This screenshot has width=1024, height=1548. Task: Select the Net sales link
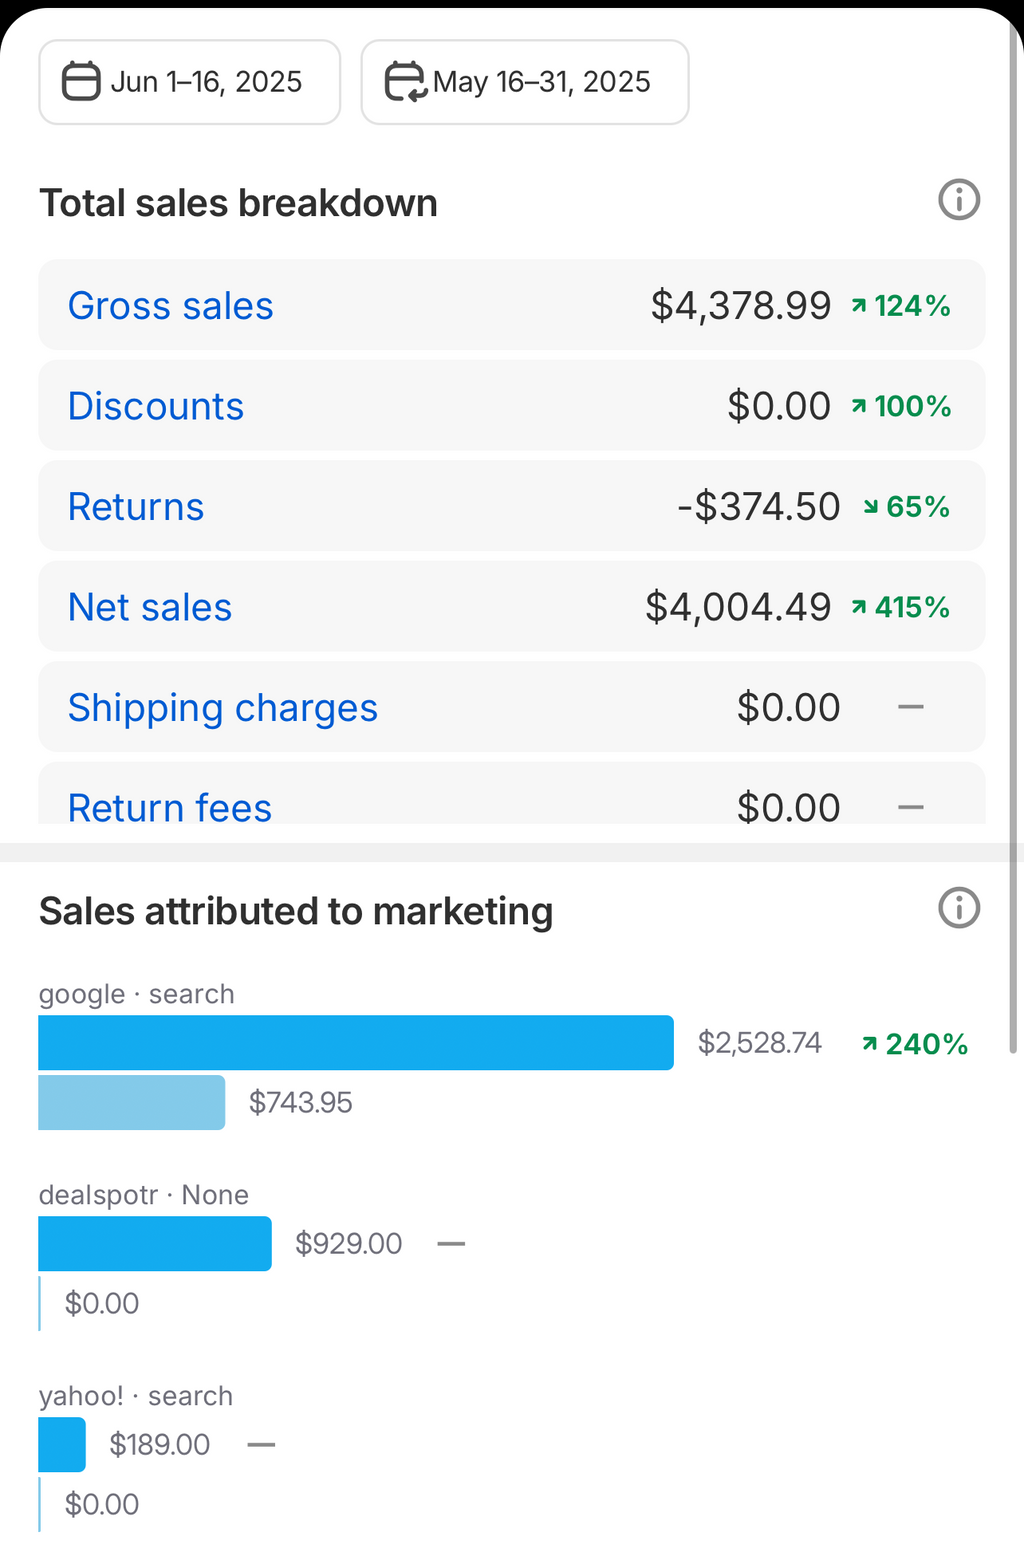coord(149,606)
